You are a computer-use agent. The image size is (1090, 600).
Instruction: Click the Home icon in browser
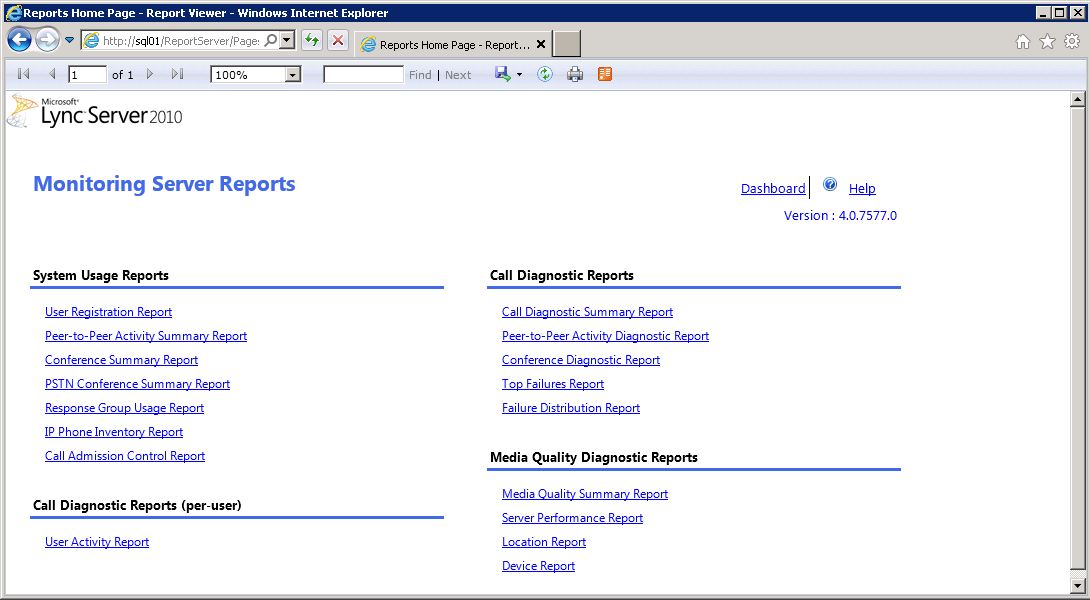(1023, 42)
